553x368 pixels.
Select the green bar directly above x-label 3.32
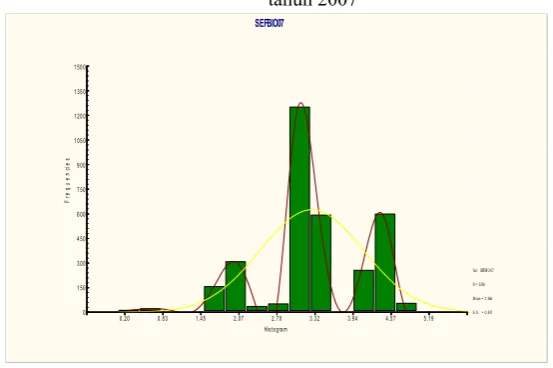[321, 263]
